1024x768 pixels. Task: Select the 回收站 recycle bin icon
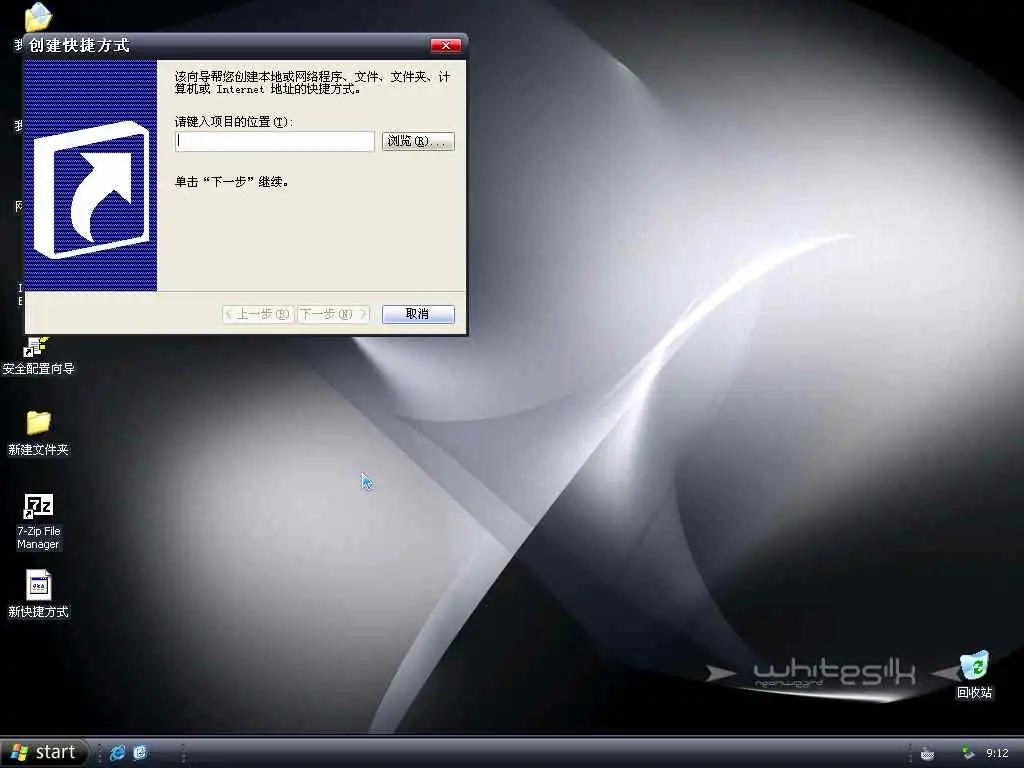[974, 675]
